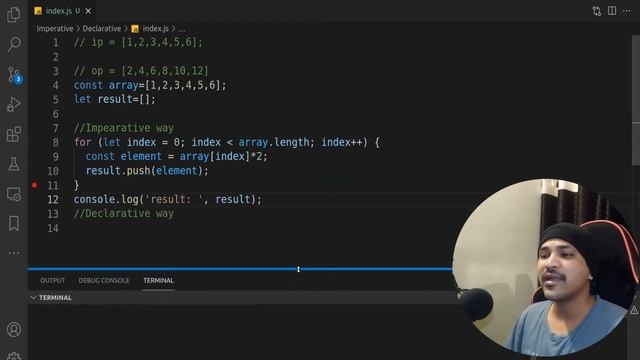Open the Testing flask view

point(13,164)
